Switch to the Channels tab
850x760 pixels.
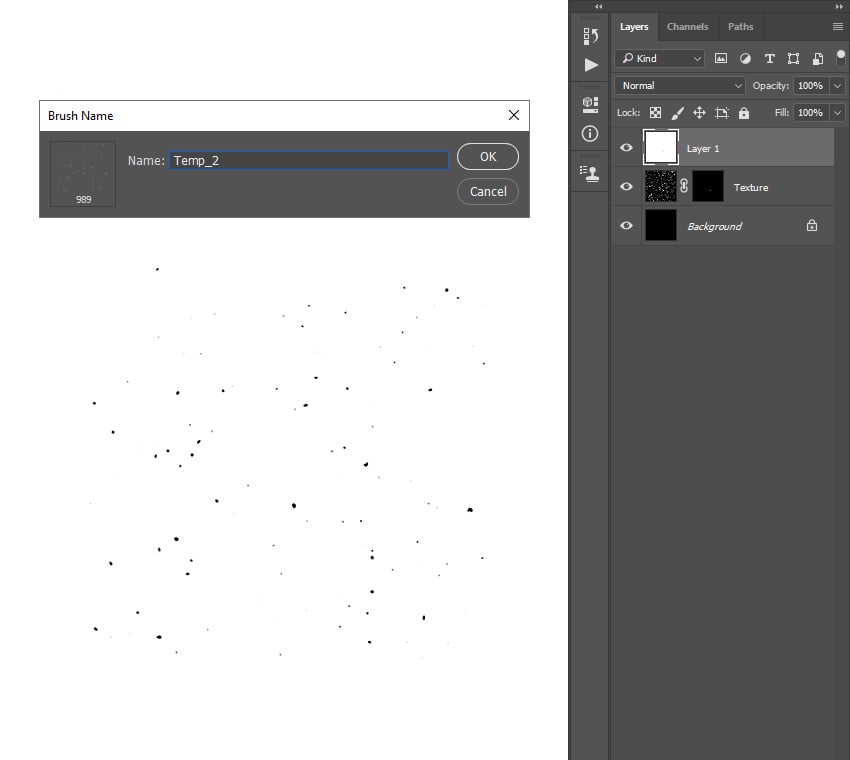[x=688, y=26]
